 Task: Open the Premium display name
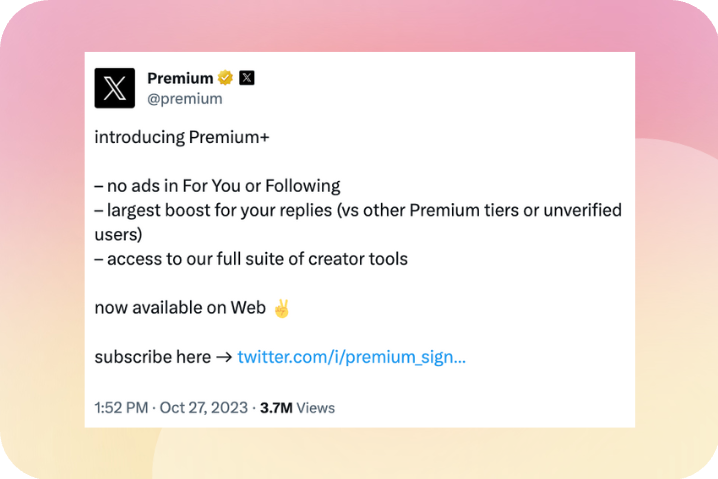(x=180, y=78)
